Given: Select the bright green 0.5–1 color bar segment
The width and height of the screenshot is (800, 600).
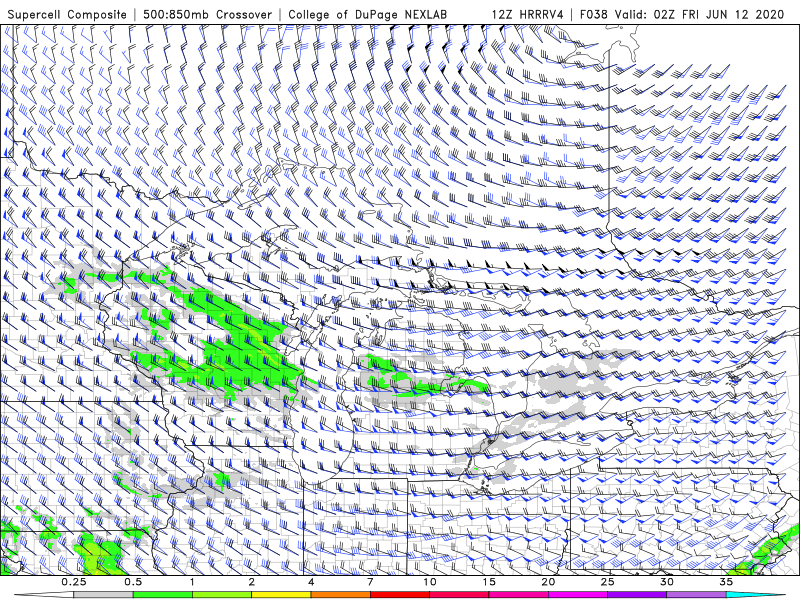Looking at the screenshot, I should 162,595.
